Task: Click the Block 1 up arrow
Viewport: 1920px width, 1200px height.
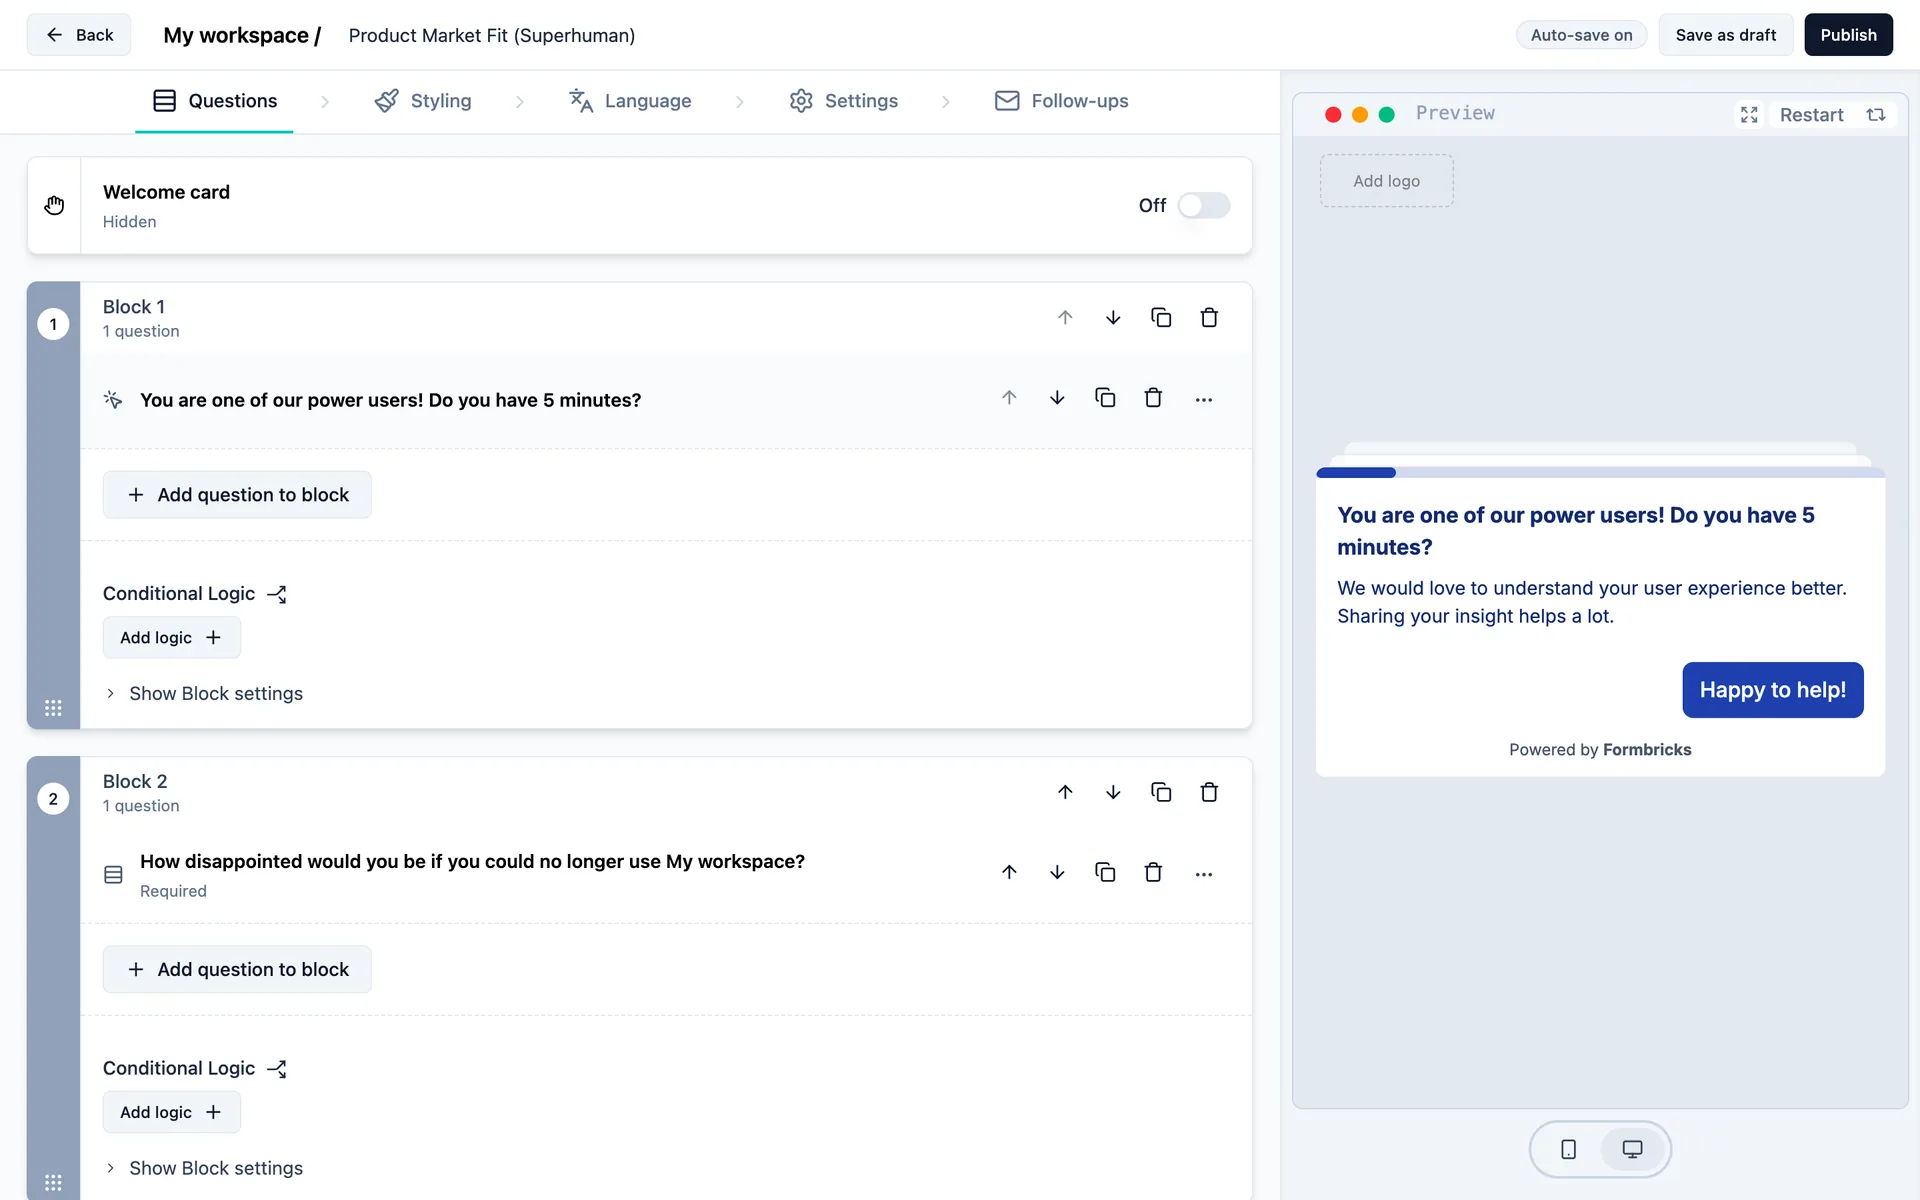Action: 1065,318
